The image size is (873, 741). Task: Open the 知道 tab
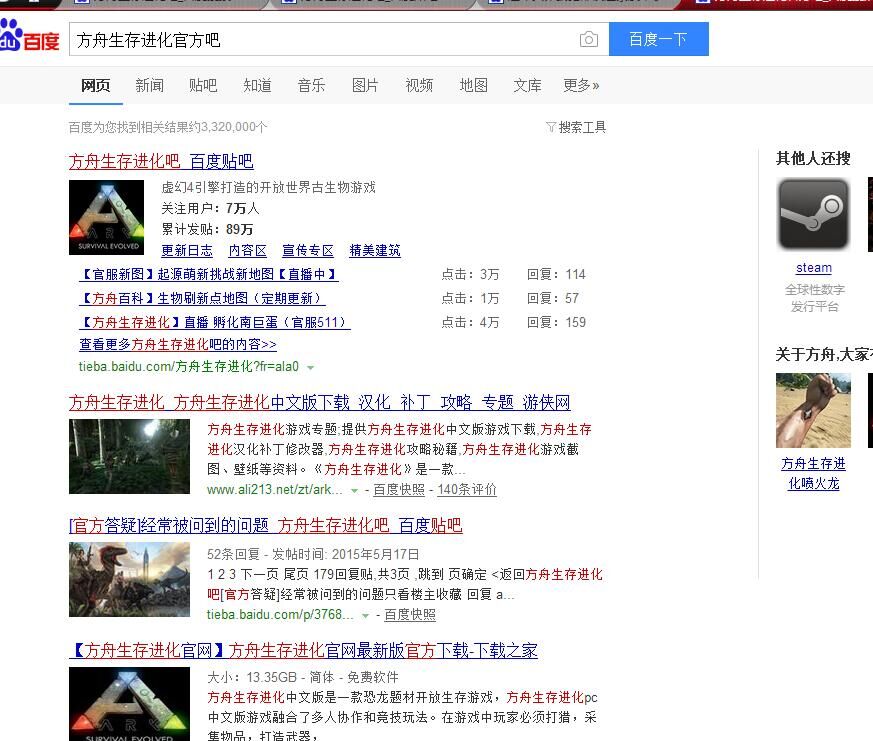click(257, 85)
